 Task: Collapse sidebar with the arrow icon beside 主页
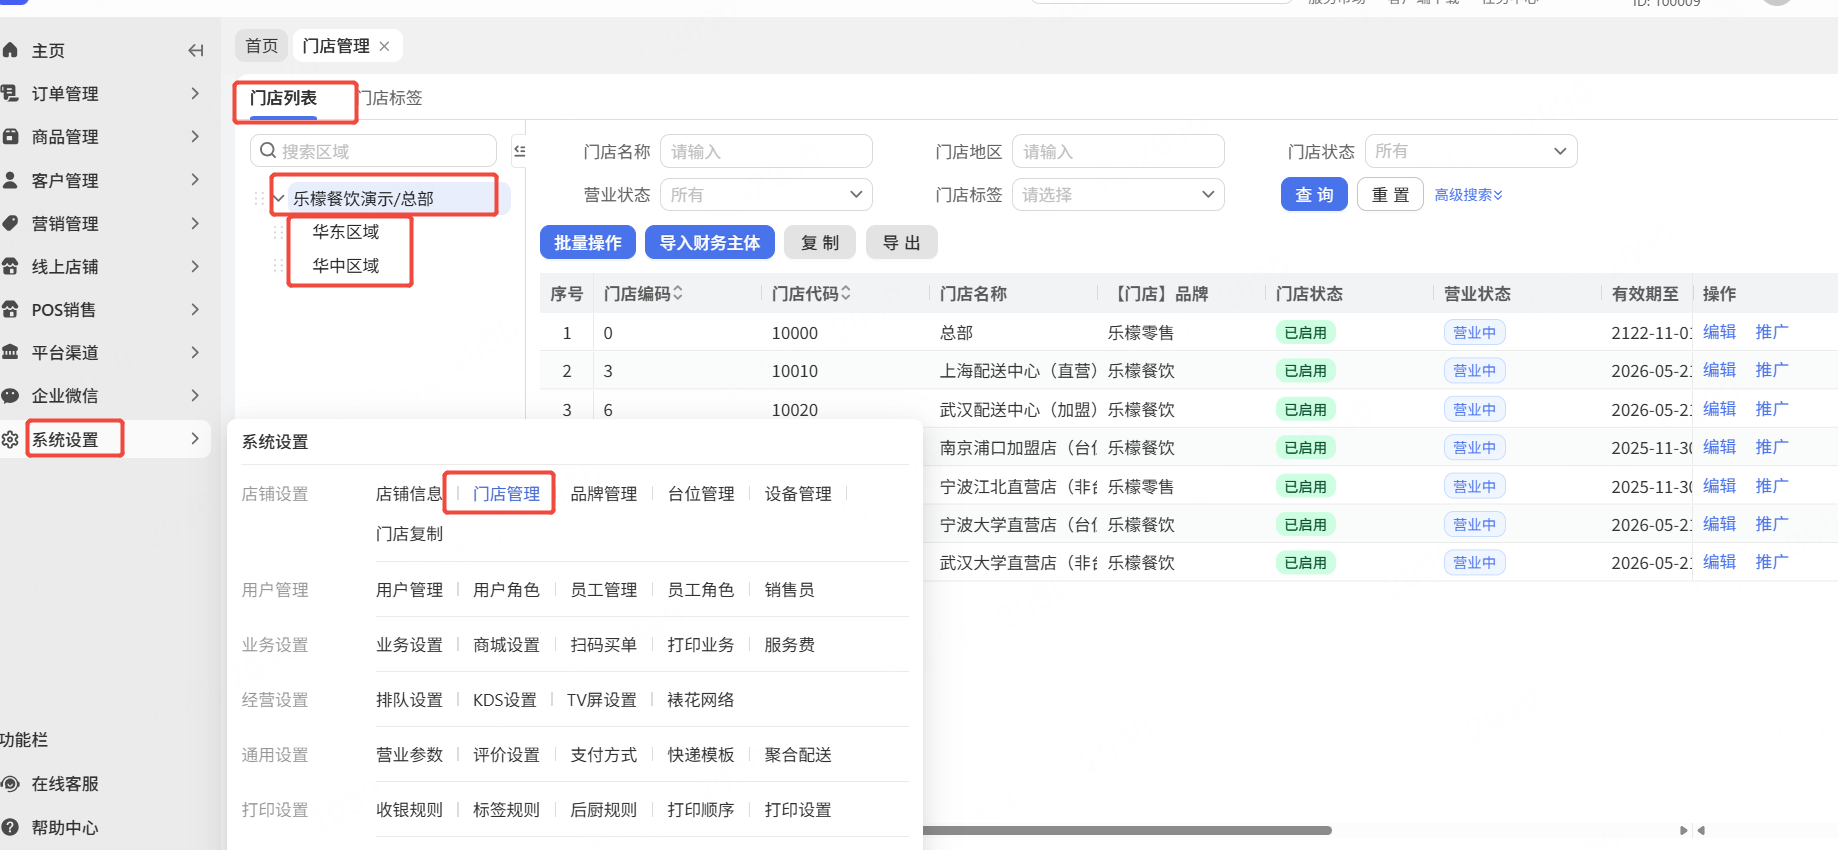tap(196, 50)
